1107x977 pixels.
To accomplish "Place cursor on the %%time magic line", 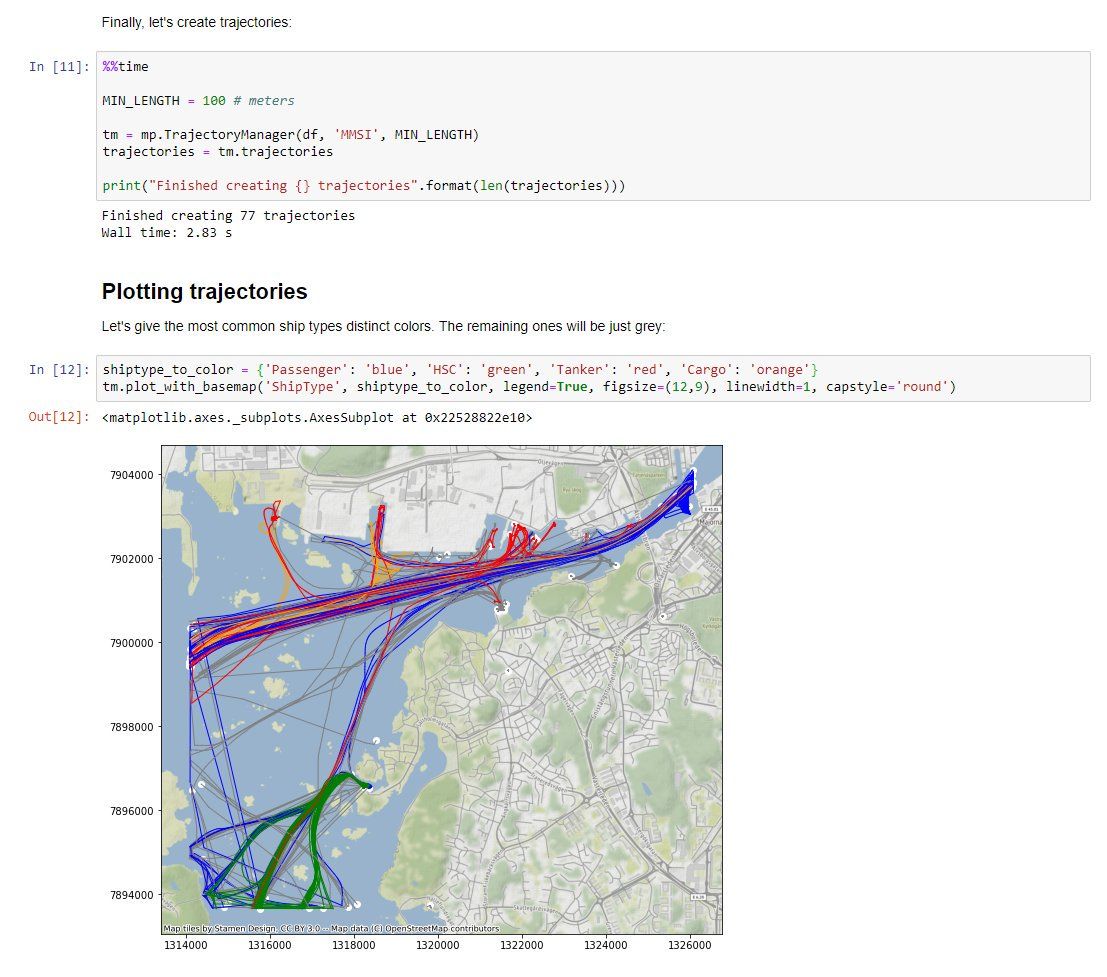I will click(125, 67).
